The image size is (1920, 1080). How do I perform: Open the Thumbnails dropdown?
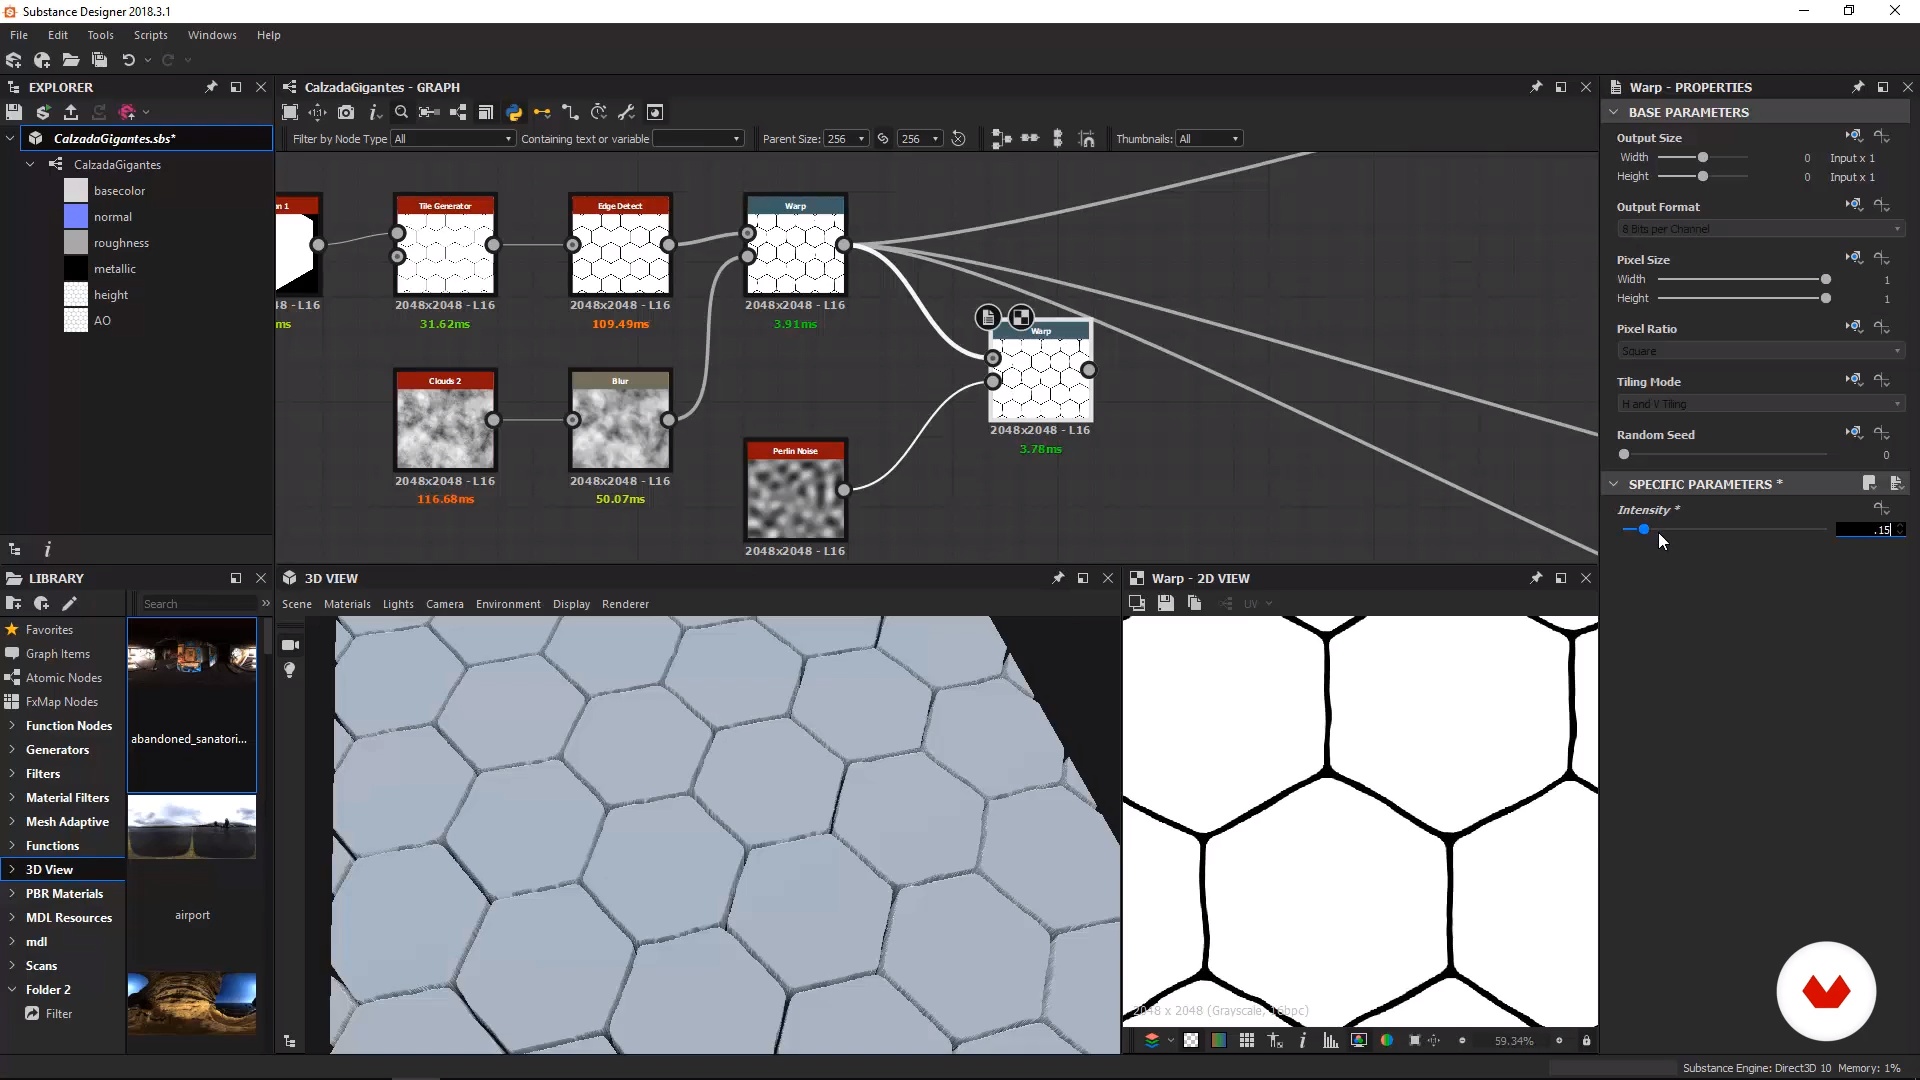[1209, 139]
